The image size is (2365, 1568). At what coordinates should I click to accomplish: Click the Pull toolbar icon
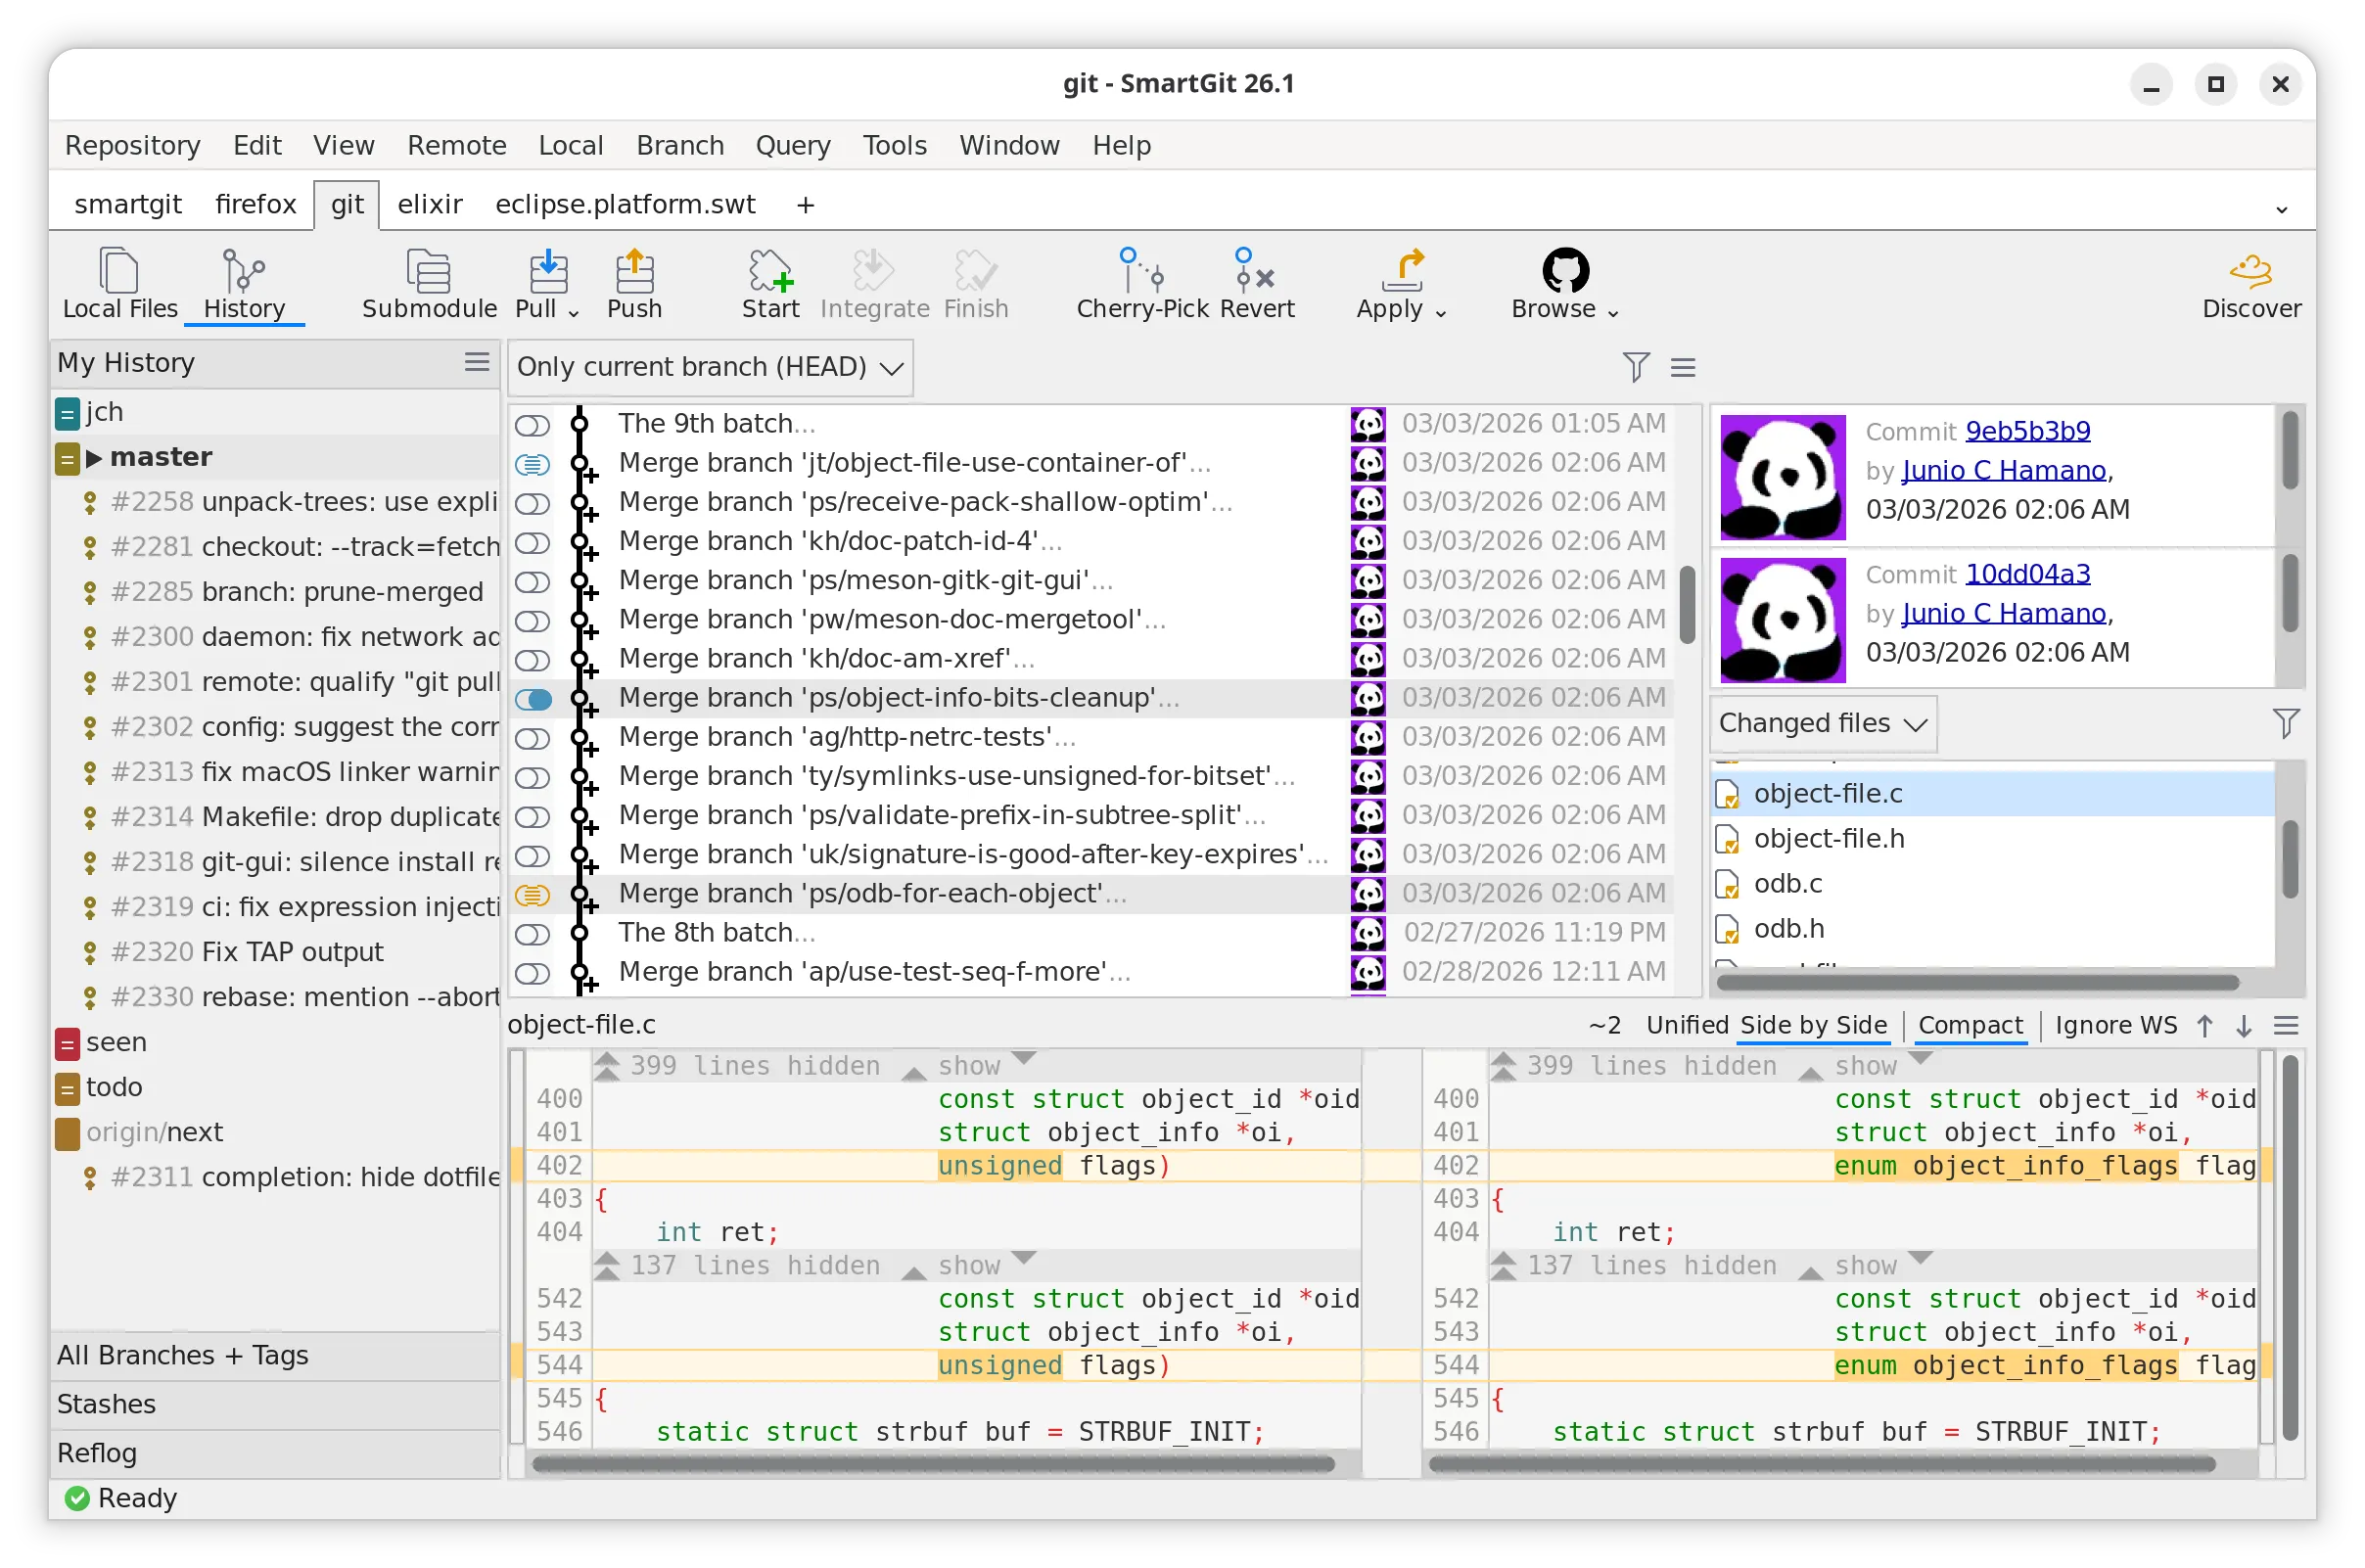[547, 272]
